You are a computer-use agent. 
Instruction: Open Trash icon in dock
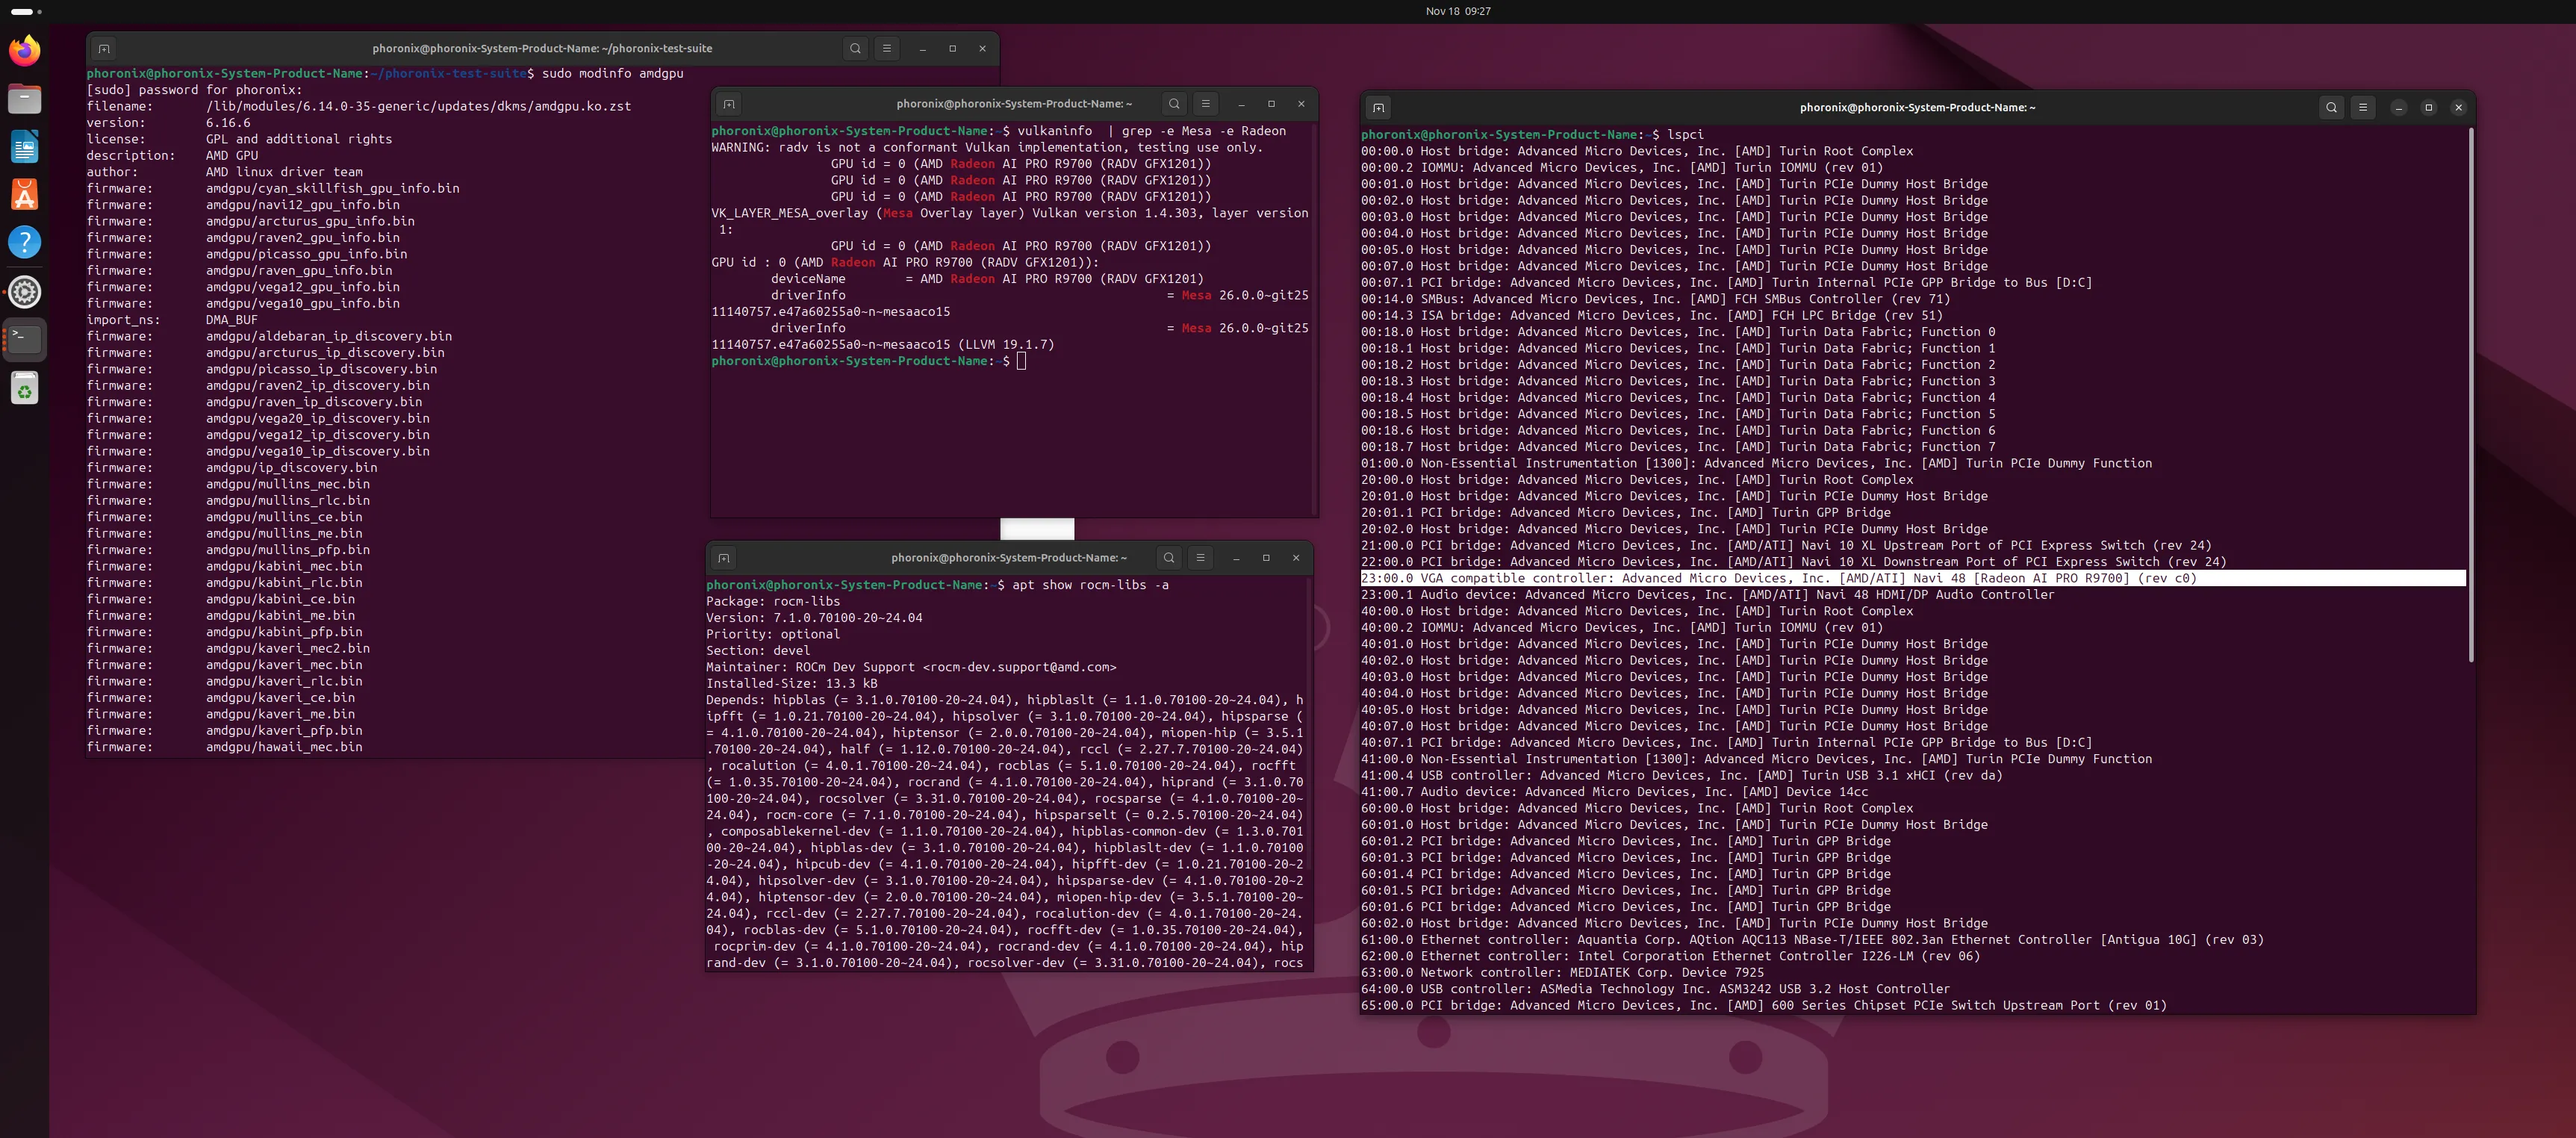tap(25, 388)
